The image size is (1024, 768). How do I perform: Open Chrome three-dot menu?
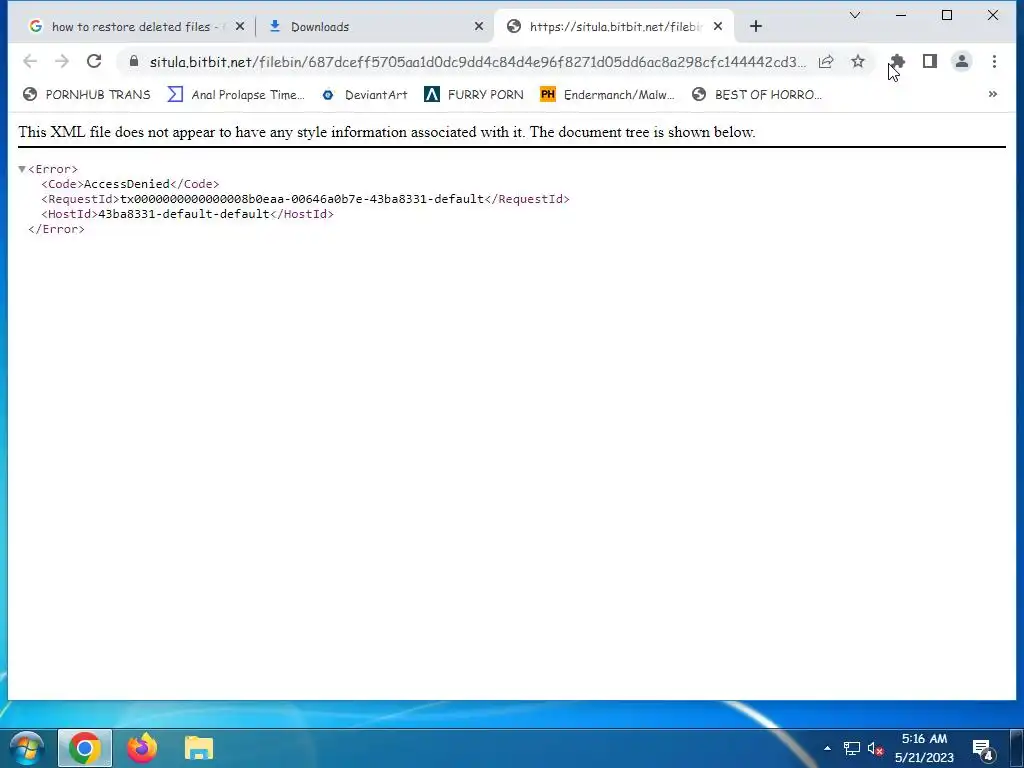(x=994, y=61)
